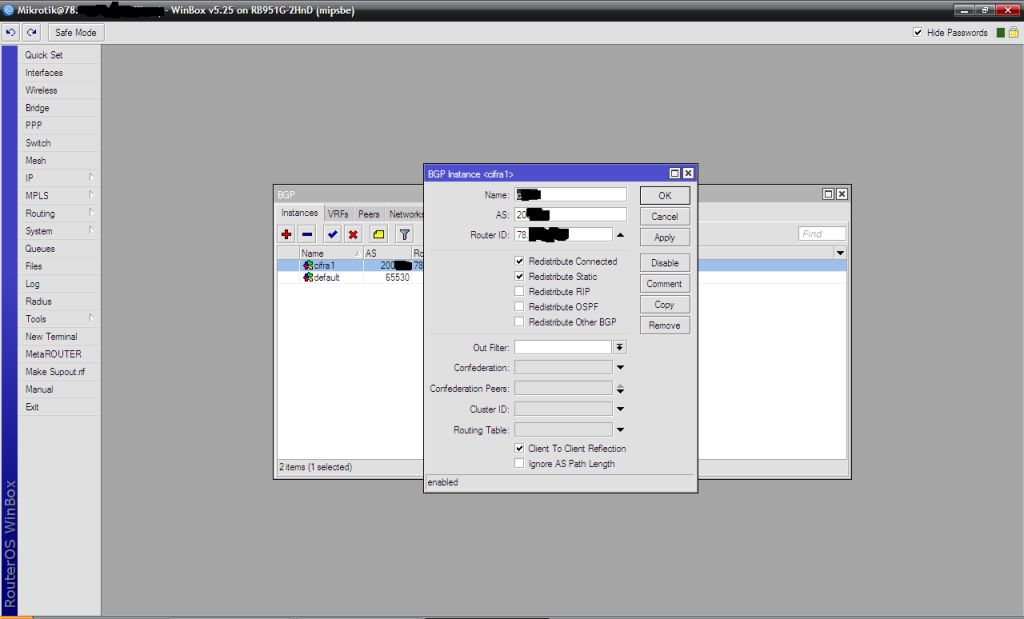Viewport: 1024px width, 619px height.
Task: Click the Name input field
Action: click(x=570, y=195)
